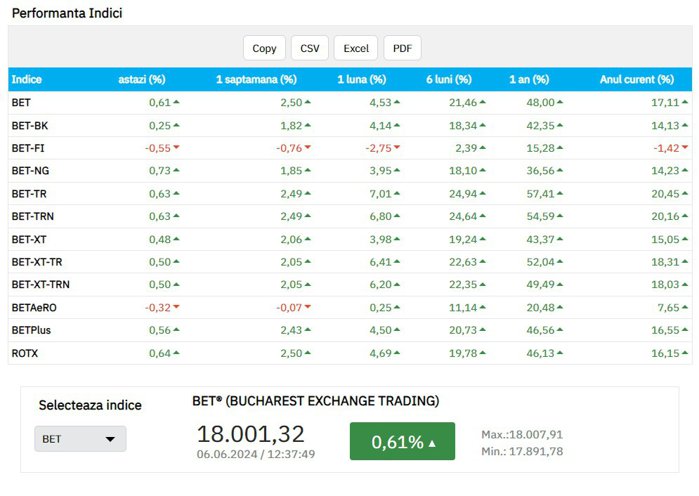Select the BETAeRO index name
The height and width of the screenshot is (496, 699).
tap(34, 308)
